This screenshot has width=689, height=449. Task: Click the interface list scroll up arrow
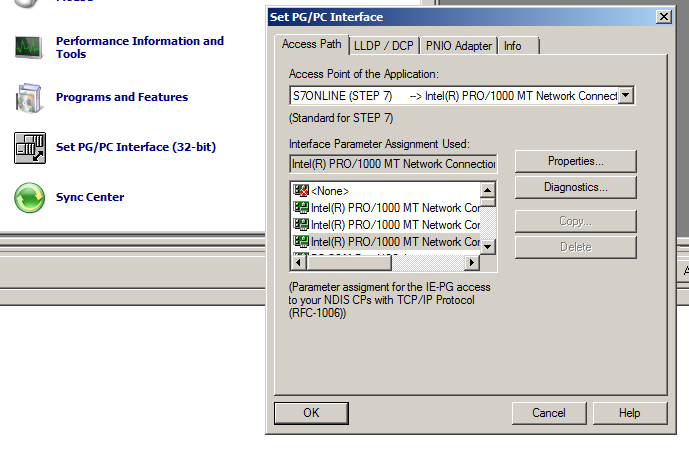coord(487,190)
